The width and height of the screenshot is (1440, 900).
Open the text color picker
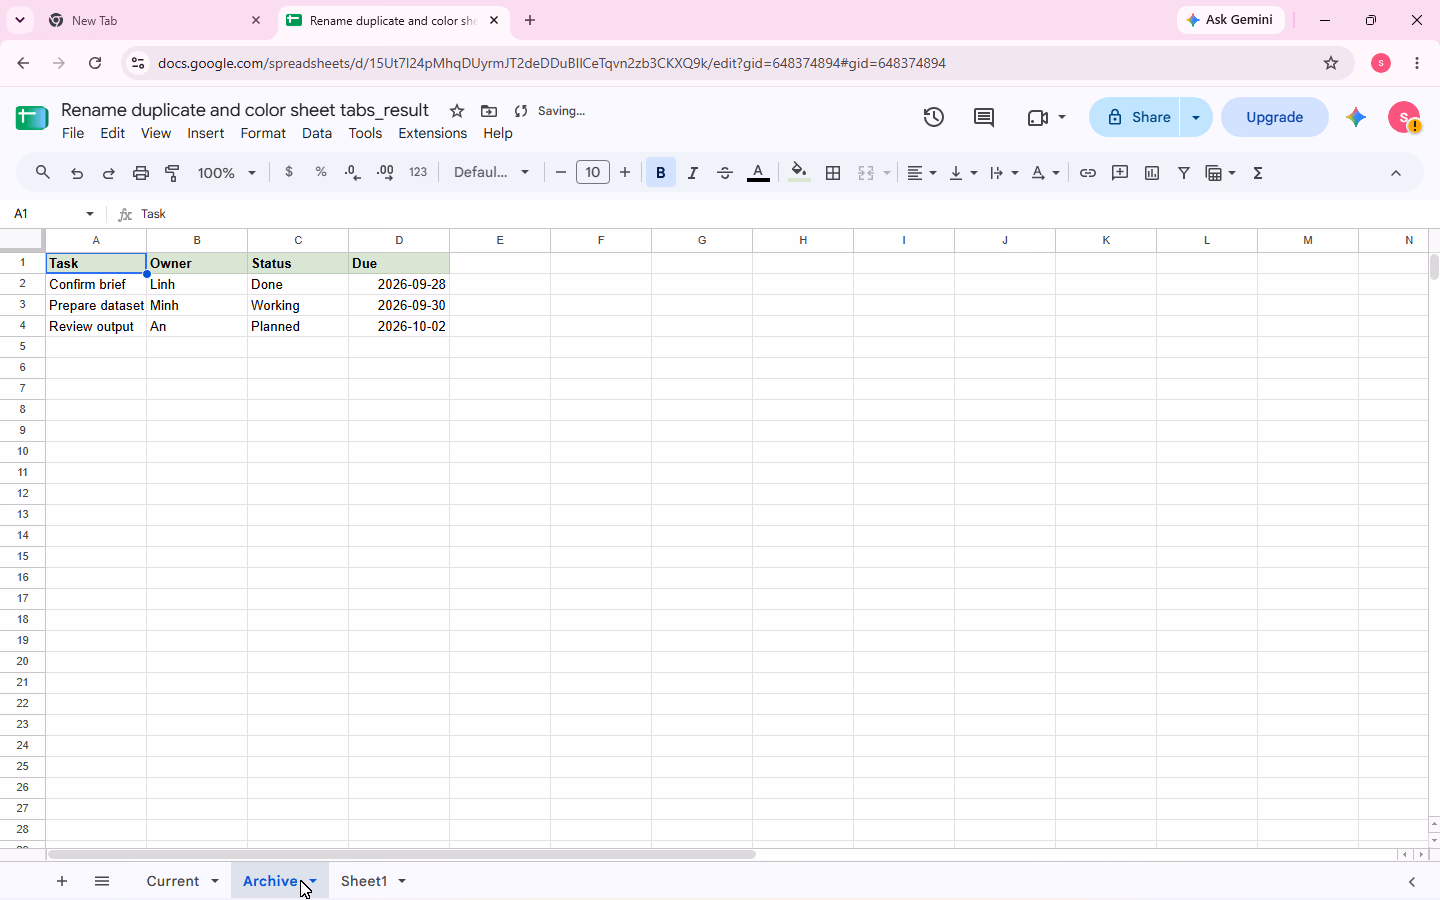[759, 173]
